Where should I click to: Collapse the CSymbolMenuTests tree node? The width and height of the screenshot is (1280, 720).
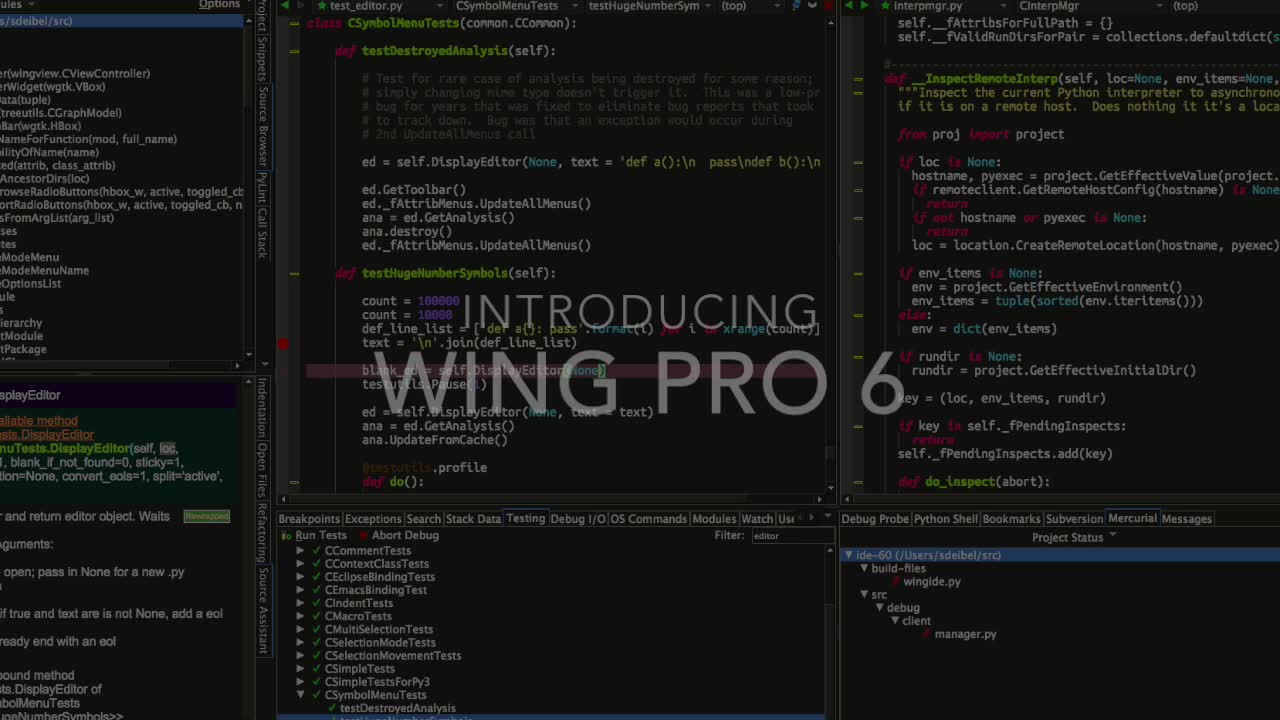tap(300, 695)
